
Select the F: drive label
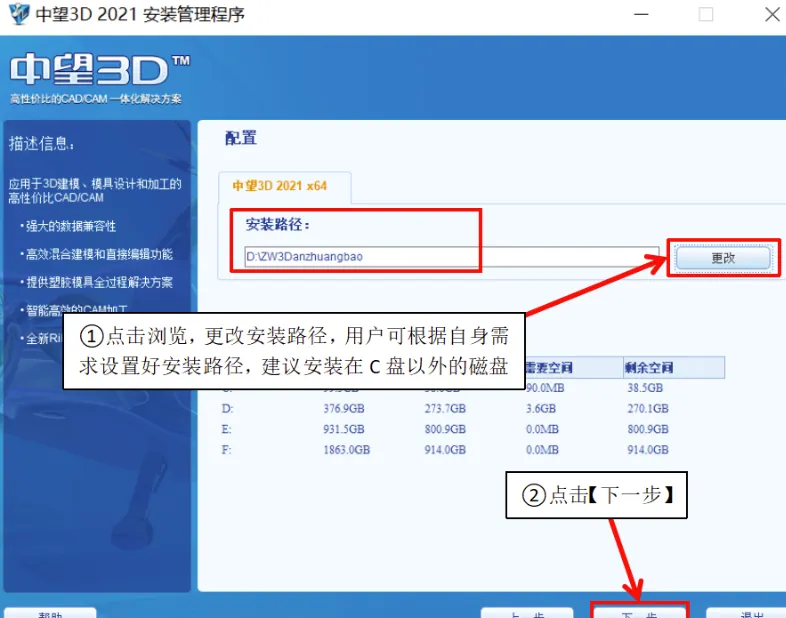point(227,450)
